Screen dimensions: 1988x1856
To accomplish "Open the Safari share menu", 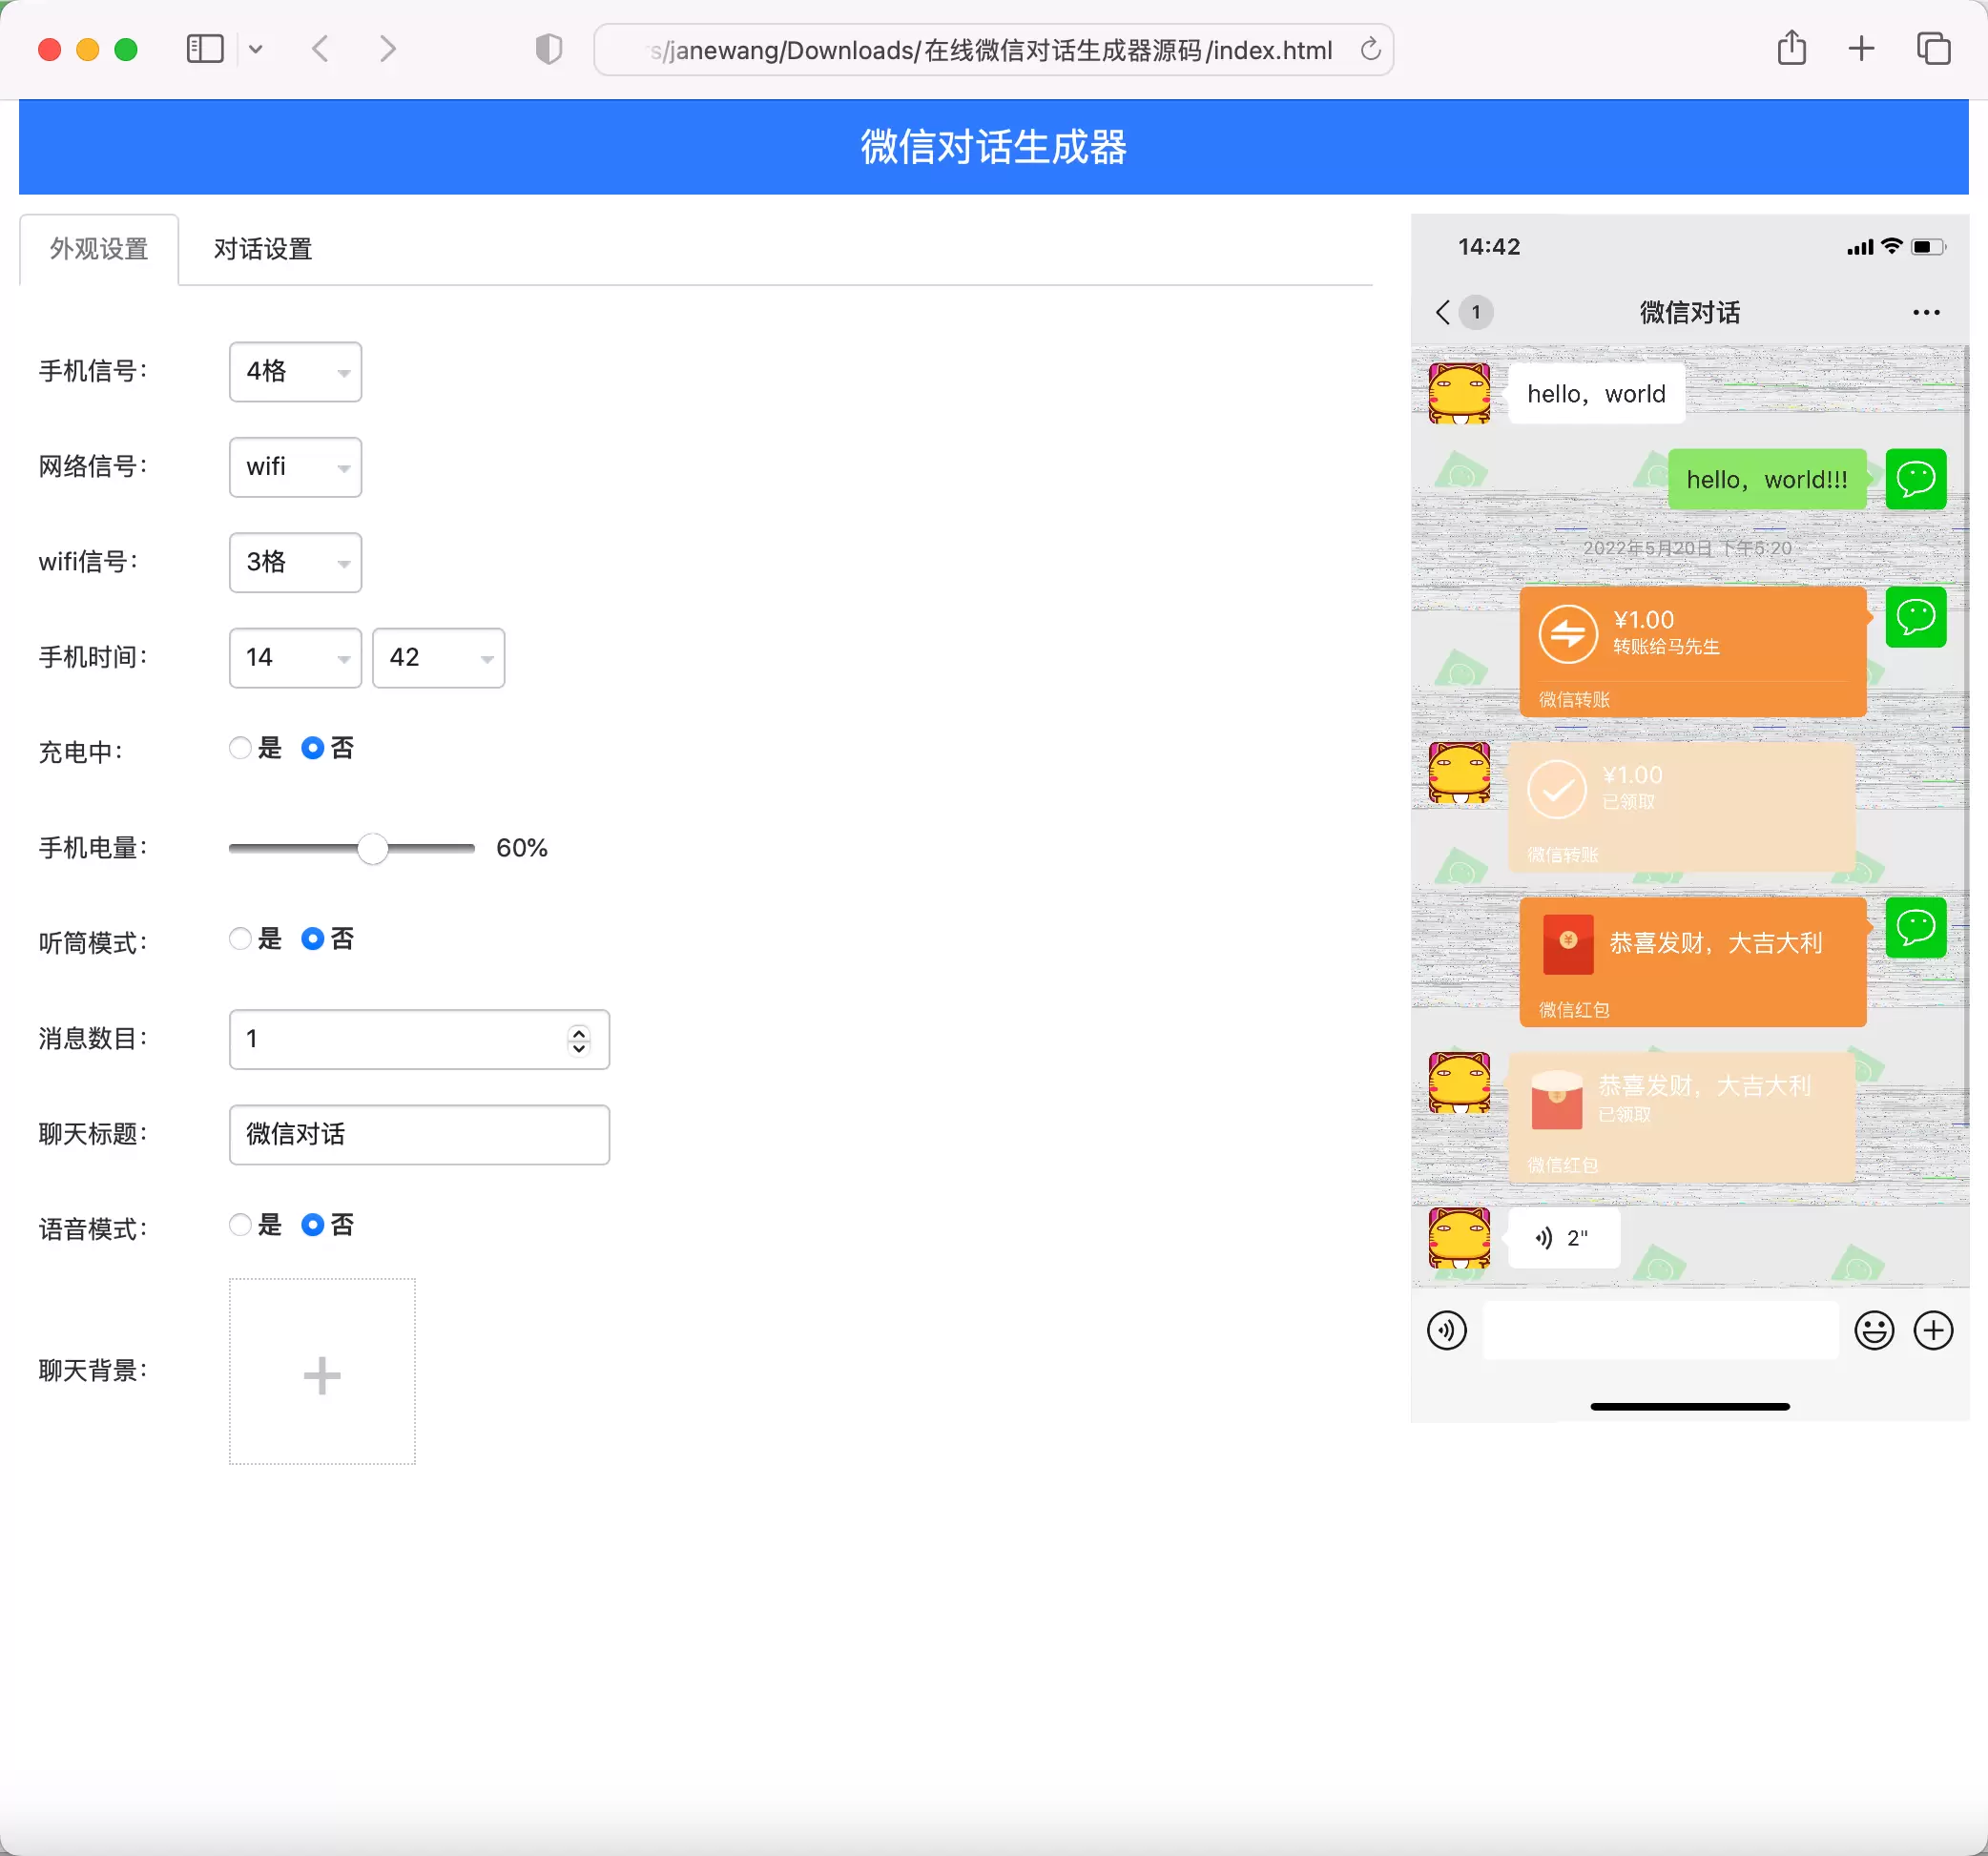I will [1792, 48].
